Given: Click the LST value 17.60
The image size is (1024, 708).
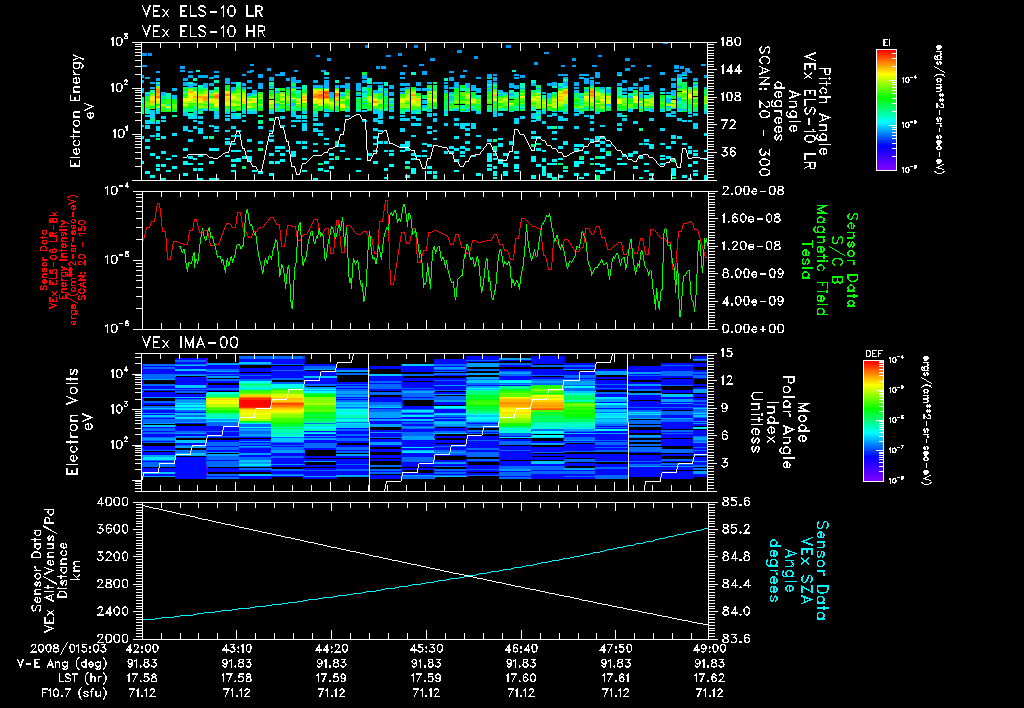Looking at the screenshot, I should click(x=520, y=678).
